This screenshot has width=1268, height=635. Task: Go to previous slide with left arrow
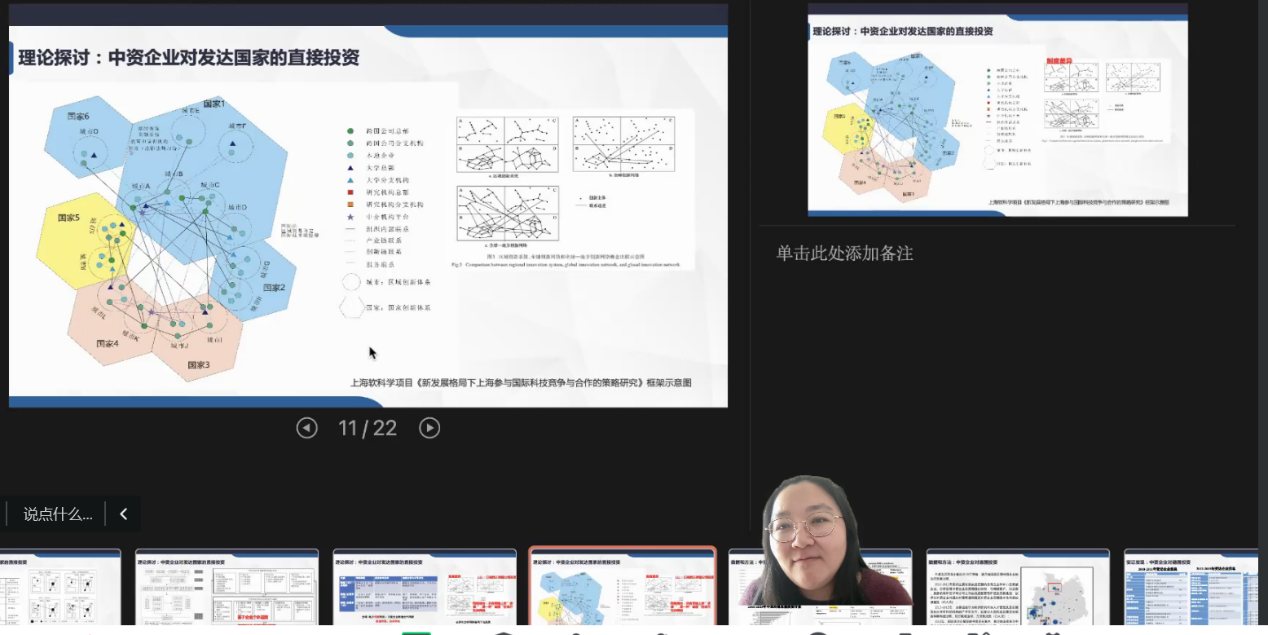(x=307, y=428)
